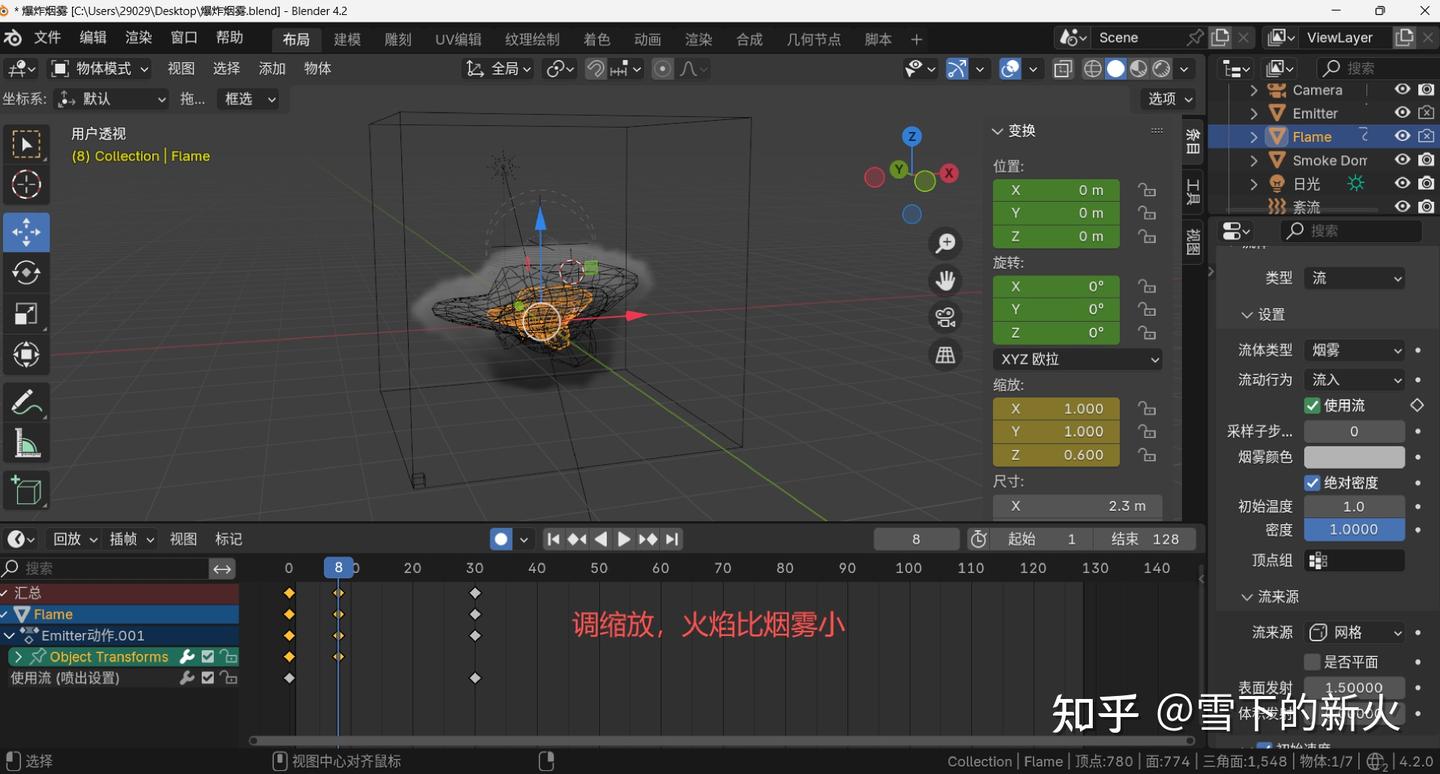Open the 流体类型 dropdown showing 烟雾

click(1355, 350)
